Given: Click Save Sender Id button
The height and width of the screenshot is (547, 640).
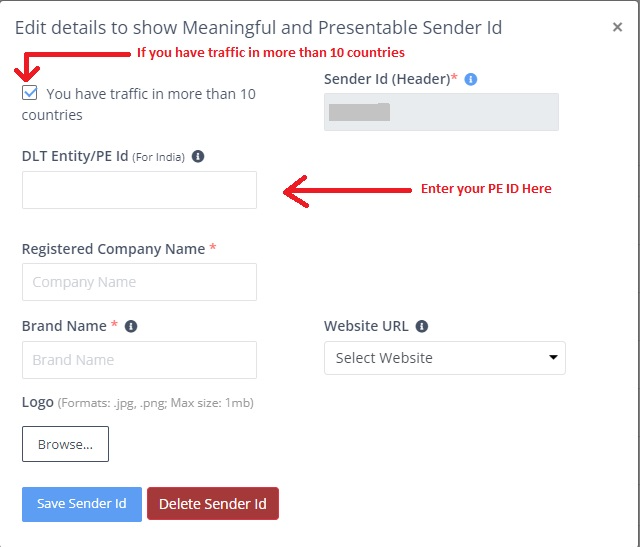Looking at the screenshot, I should point(82,504).
